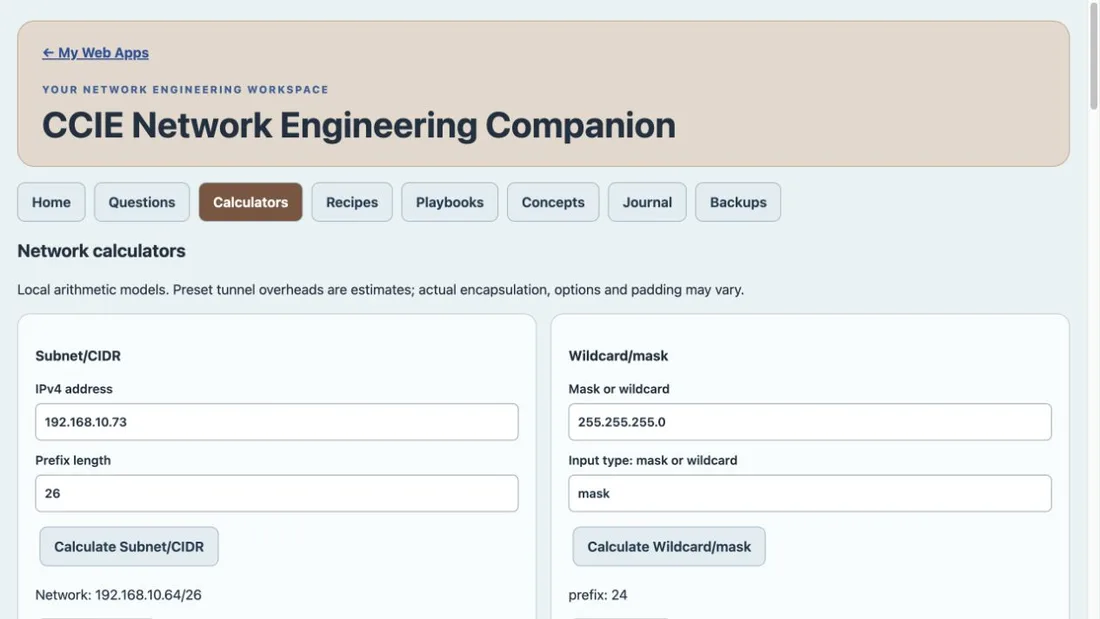Click the page vertical scrollbar thumb
The width and height of the screenshot is (1100, 619).
(x=1093, y=55)
